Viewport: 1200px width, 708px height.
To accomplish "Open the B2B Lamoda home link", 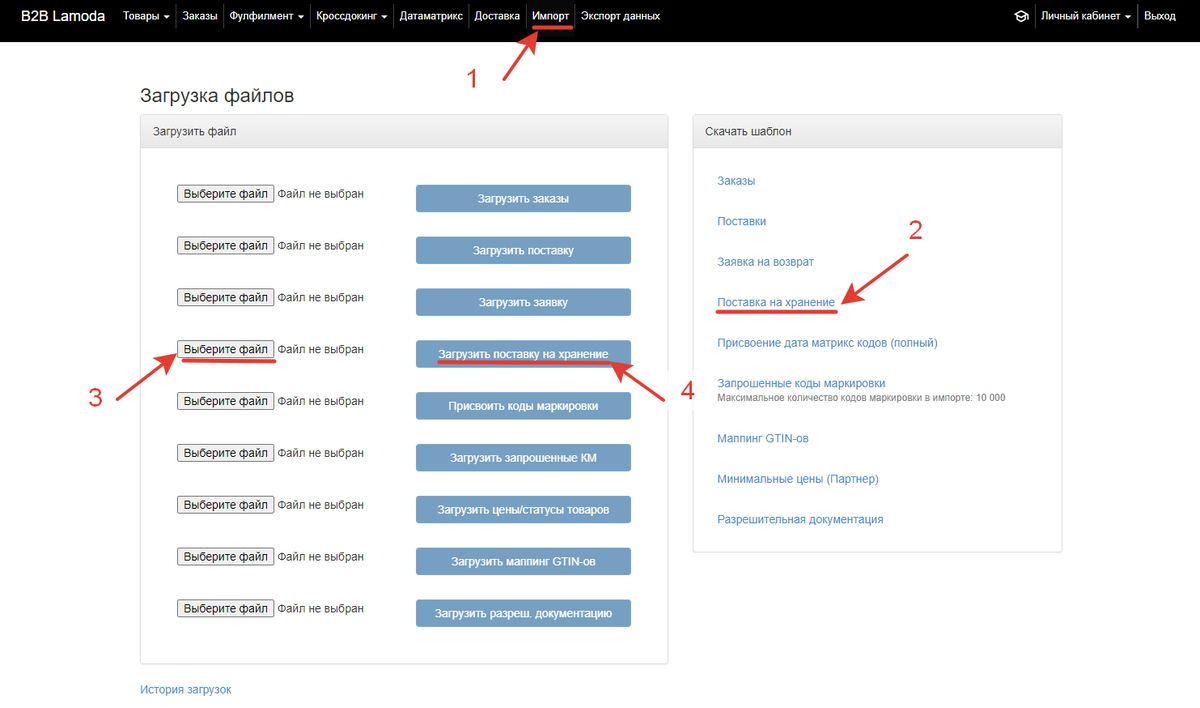I will 63,16.
